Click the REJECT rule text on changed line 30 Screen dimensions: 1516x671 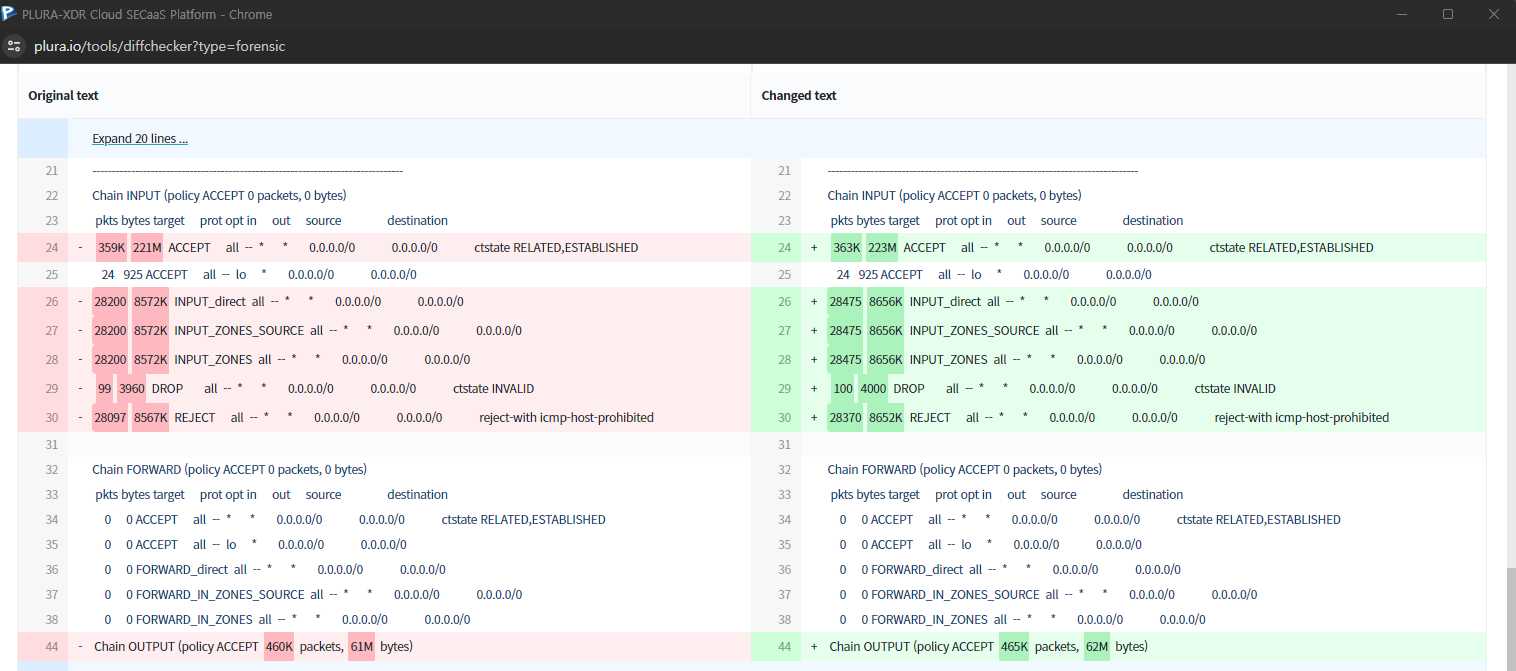pyautogui.click(x=930, y=418)
